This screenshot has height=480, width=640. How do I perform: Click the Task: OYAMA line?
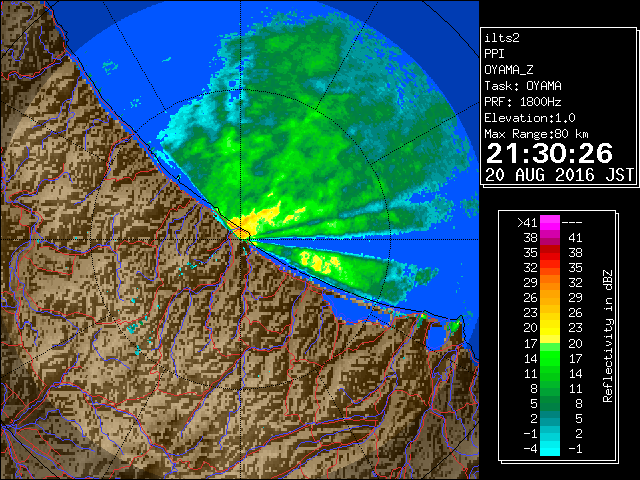[523, 86]
